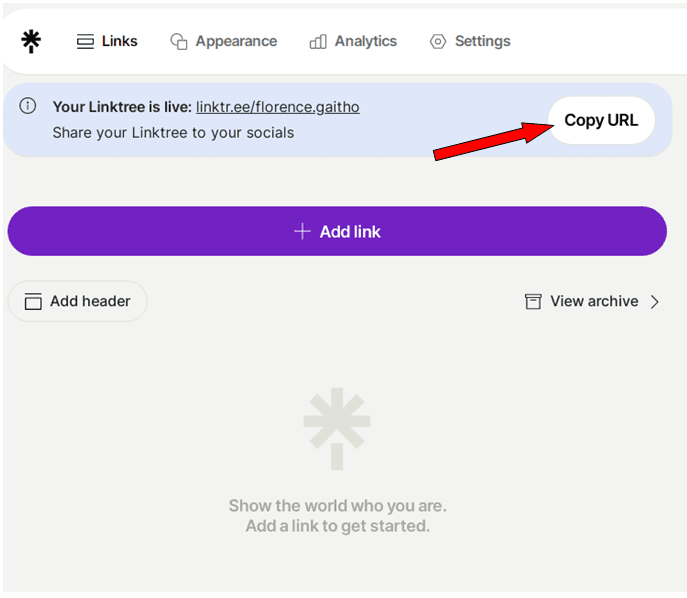The image size is (687, 598).
Task: Open the Links tab
Action: (107, 41)
